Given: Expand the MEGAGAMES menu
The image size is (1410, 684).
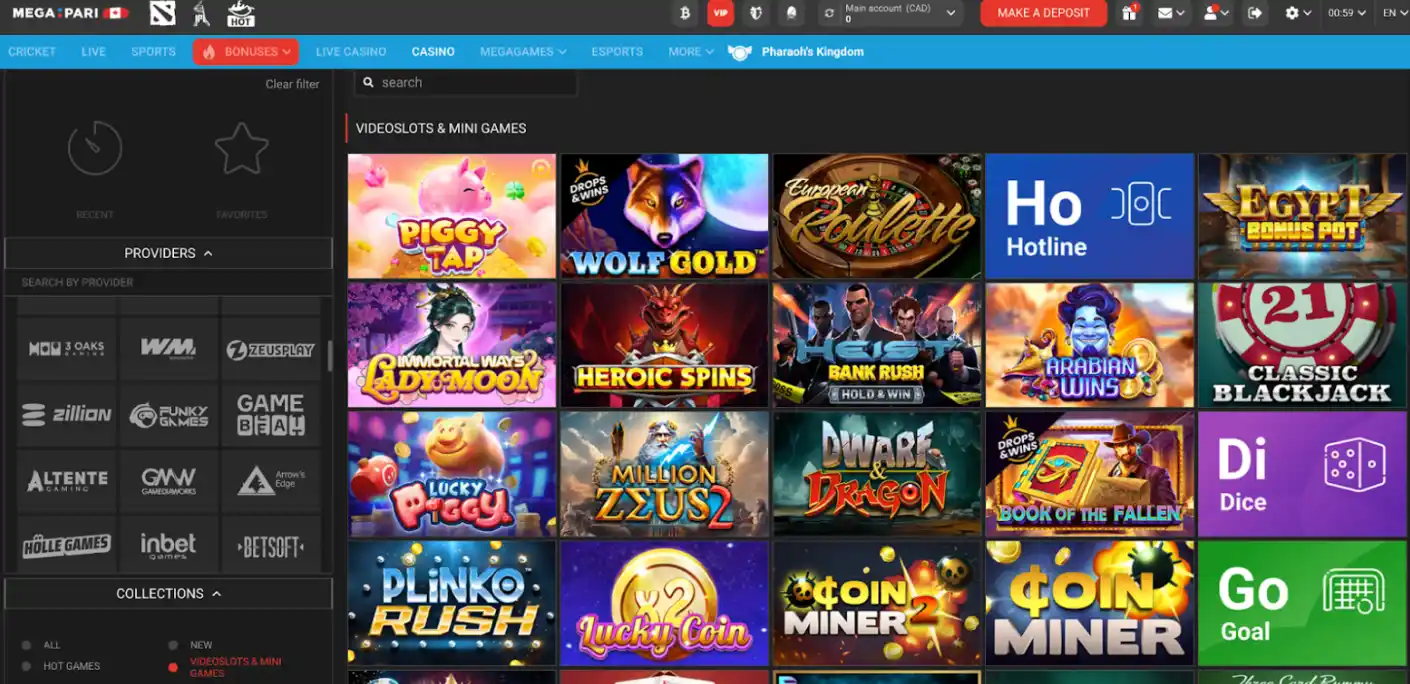Looking at the screenshot, I should click(x=523, y=52).
